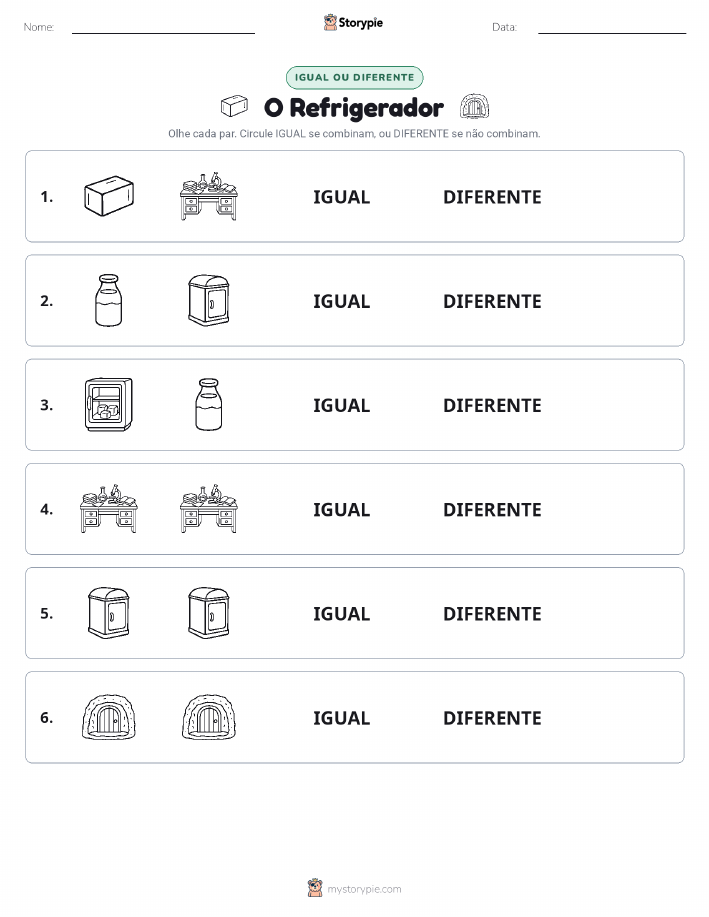Viewport: 709px width, 917px height.
Task: Click the butter block icon in row 1
Action: coord(109,196)
